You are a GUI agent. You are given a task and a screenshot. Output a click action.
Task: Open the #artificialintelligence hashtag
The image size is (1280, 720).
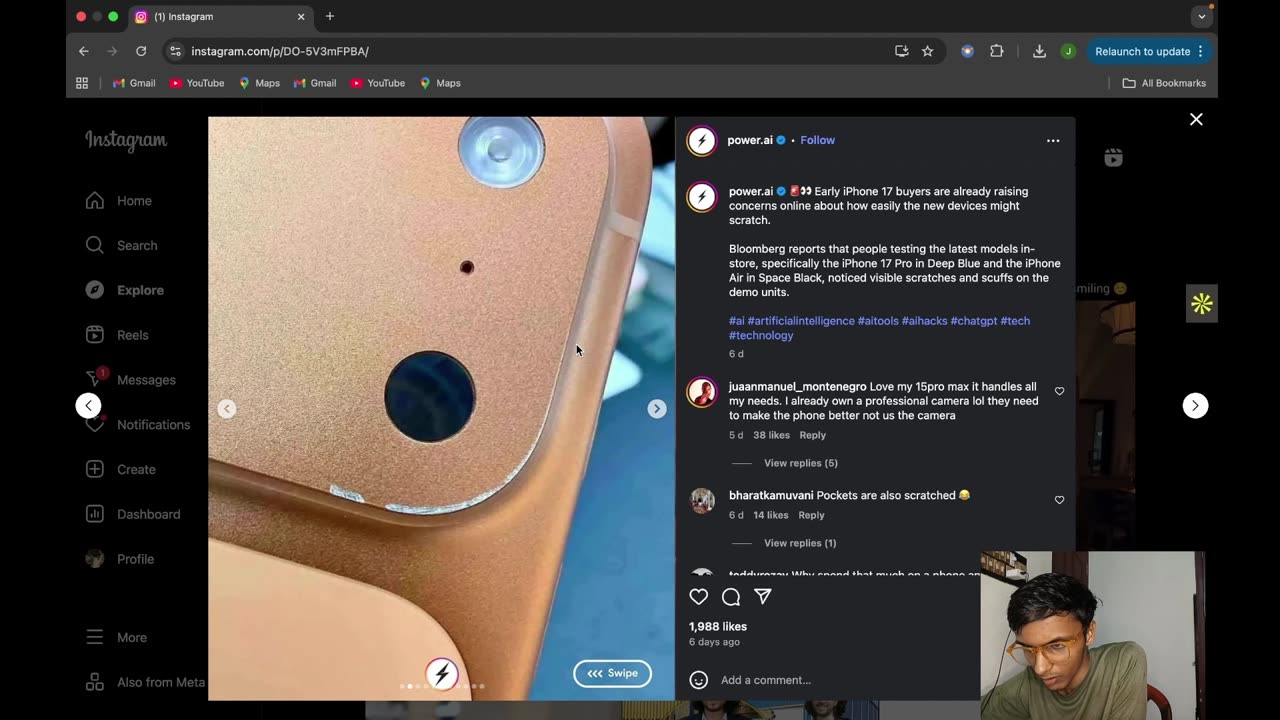pos(801,321)
